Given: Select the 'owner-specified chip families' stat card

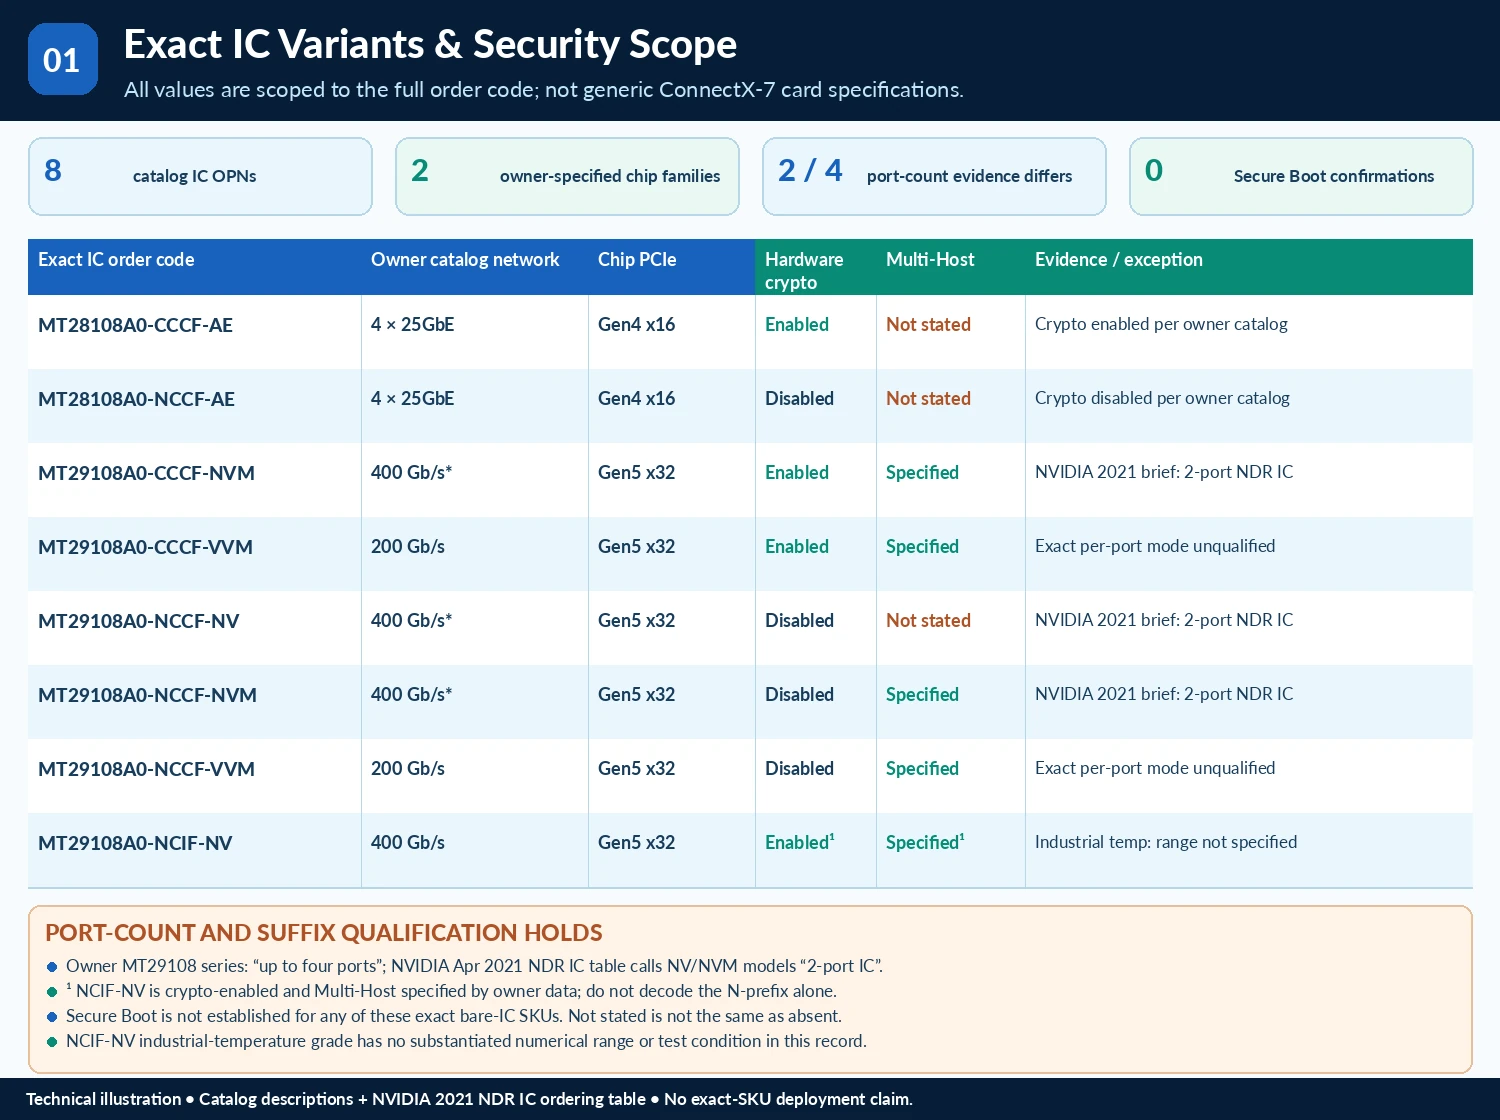Looking at the screenshot, I should coord(567,176).
